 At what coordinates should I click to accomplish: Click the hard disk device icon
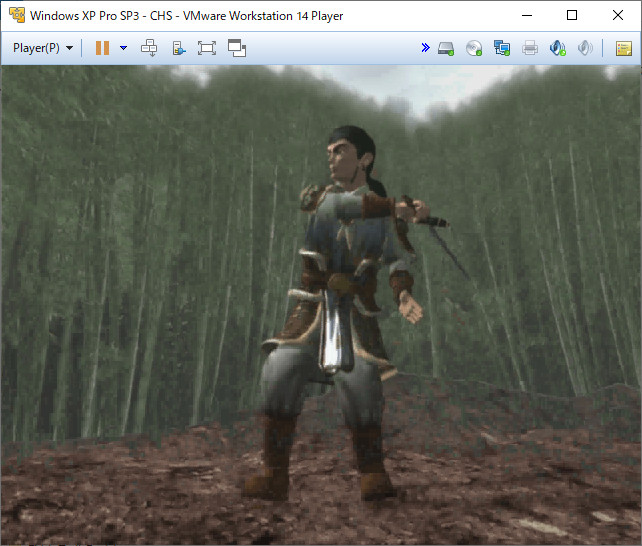click(x=446, y=48)
